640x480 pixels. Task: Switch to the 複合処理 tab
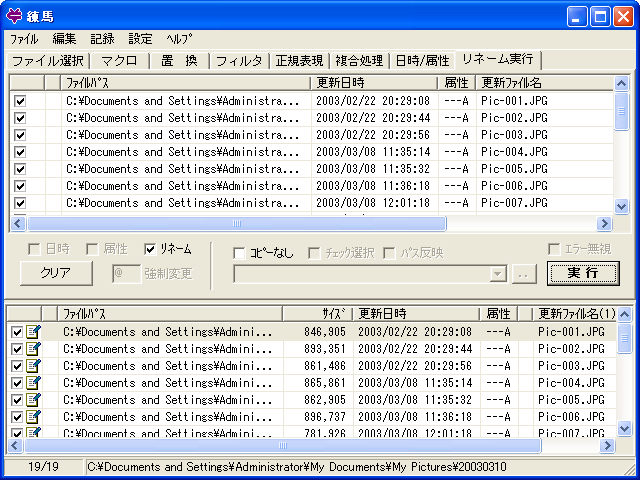pyautogui.click(x=359, y=61)
